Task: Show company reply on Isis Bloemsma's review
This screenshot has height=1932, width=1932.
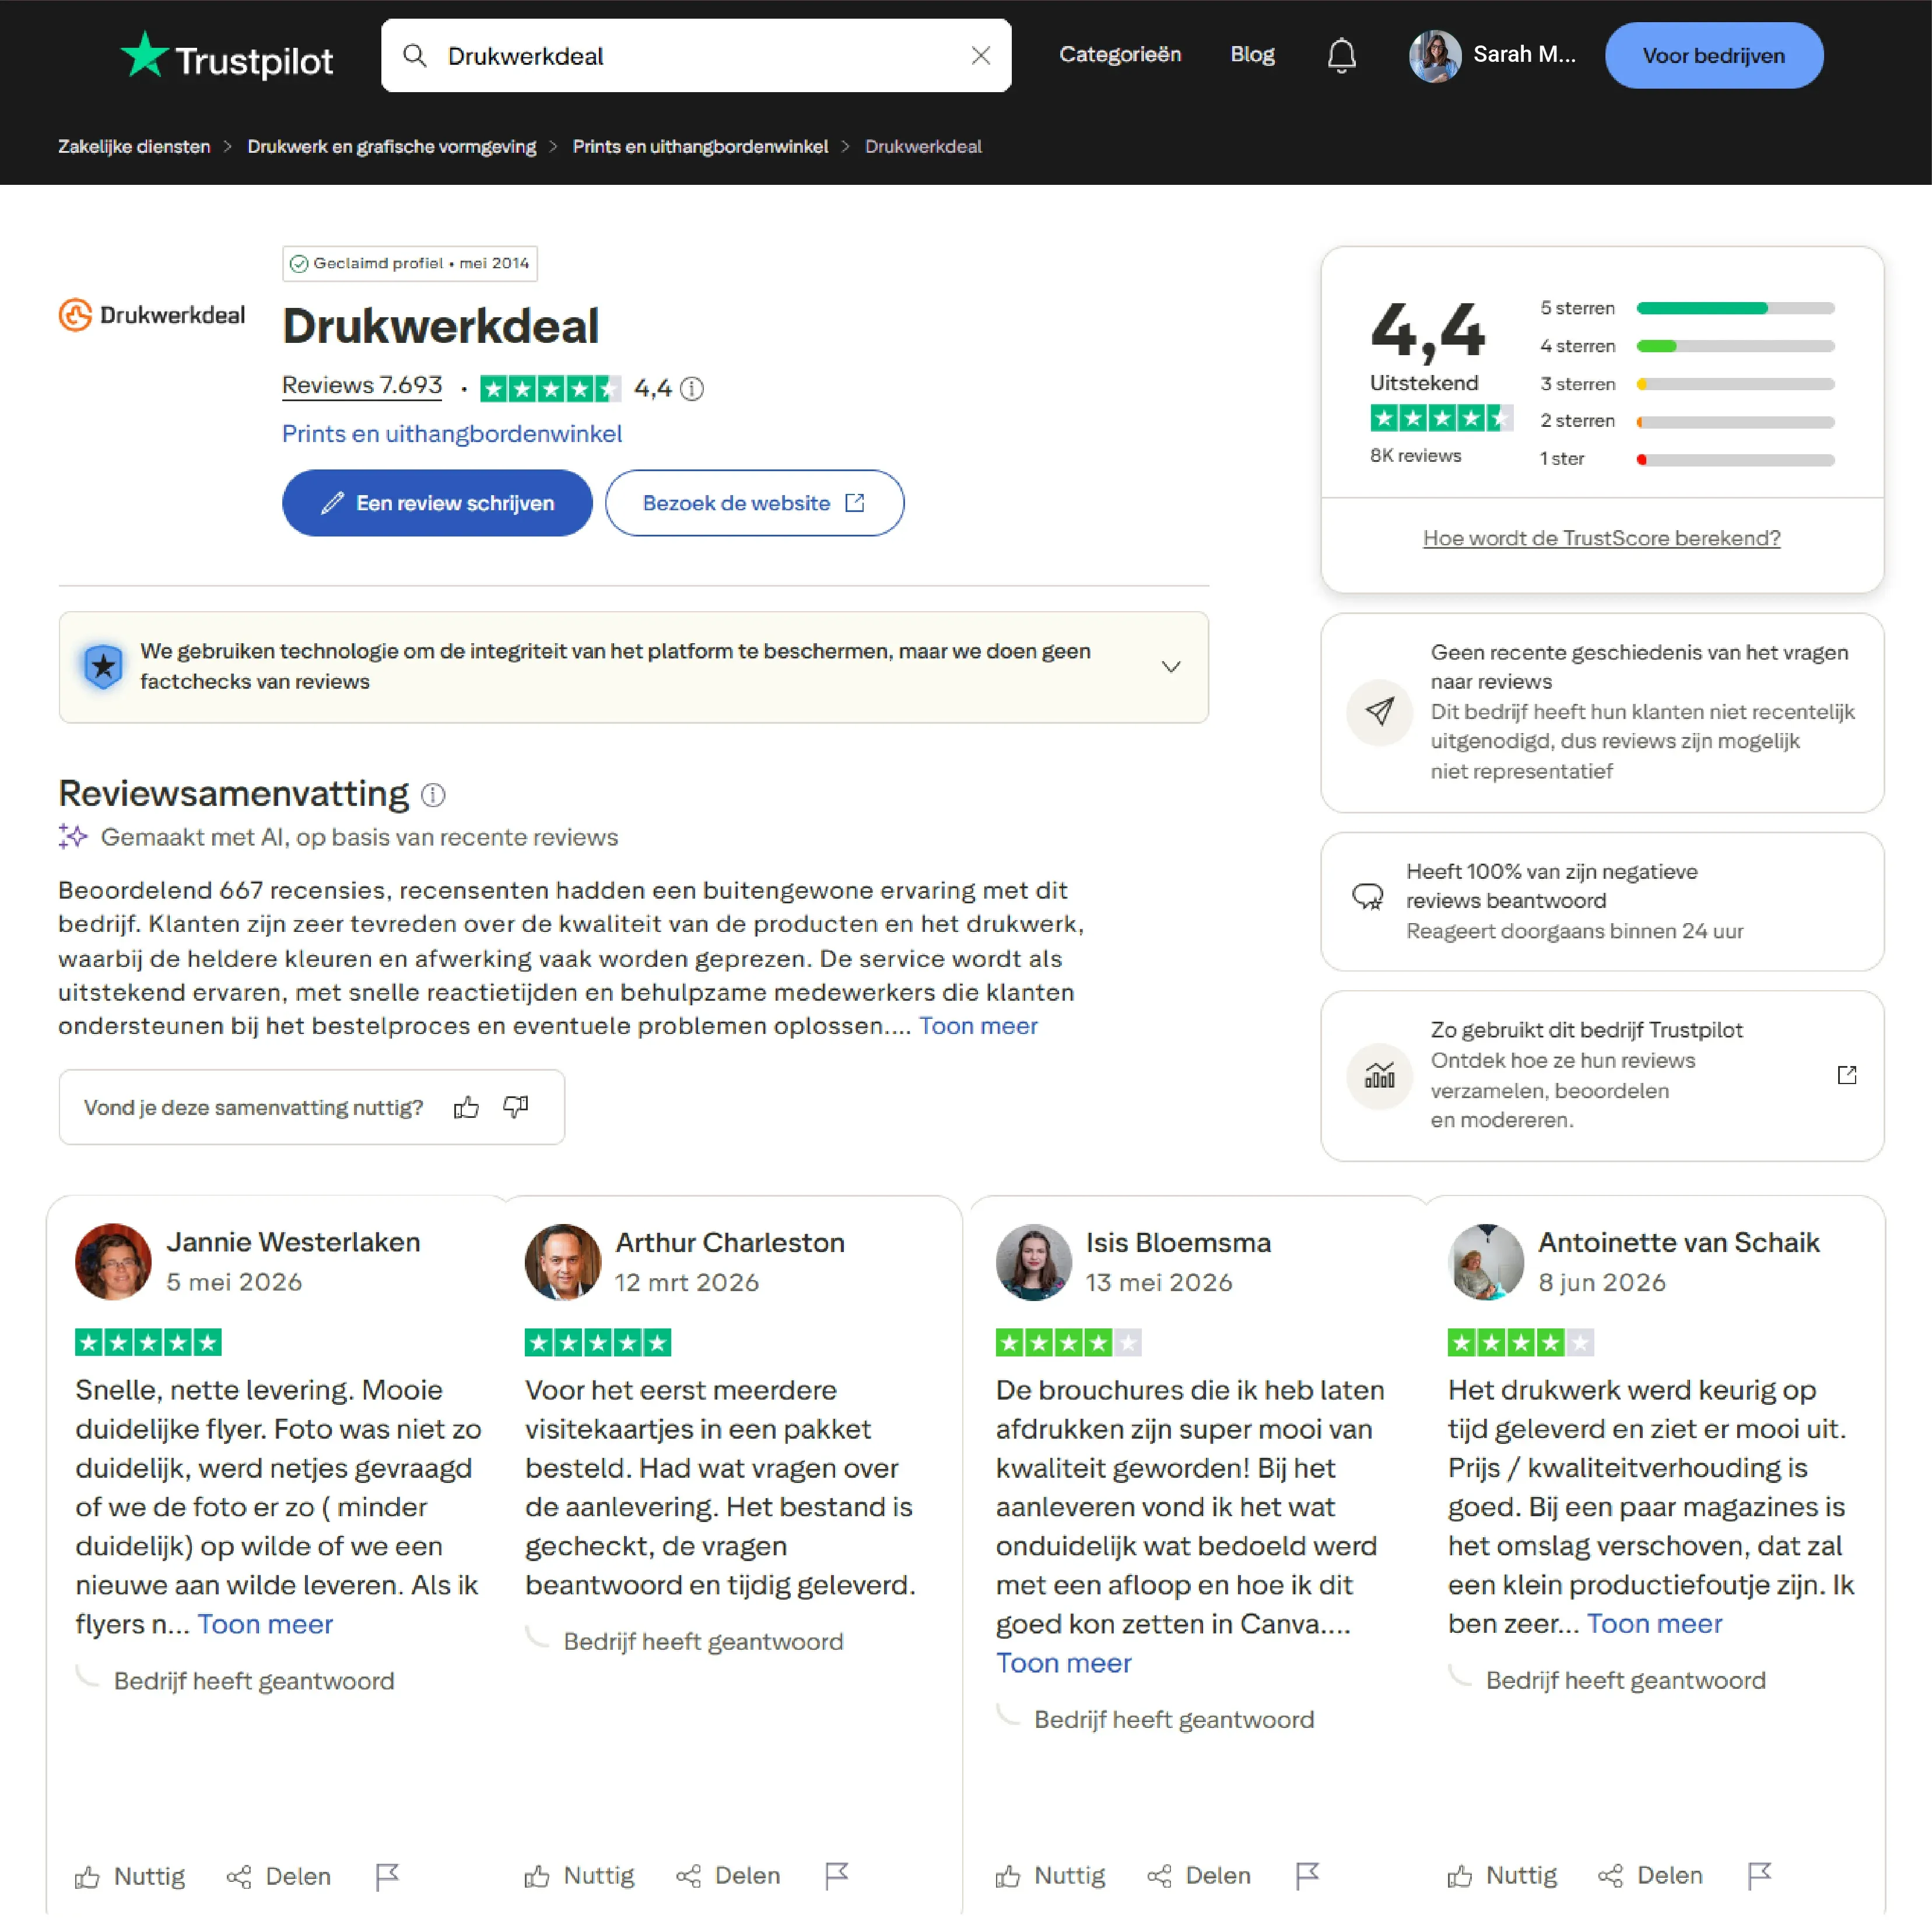Action: (1174, 1720)
